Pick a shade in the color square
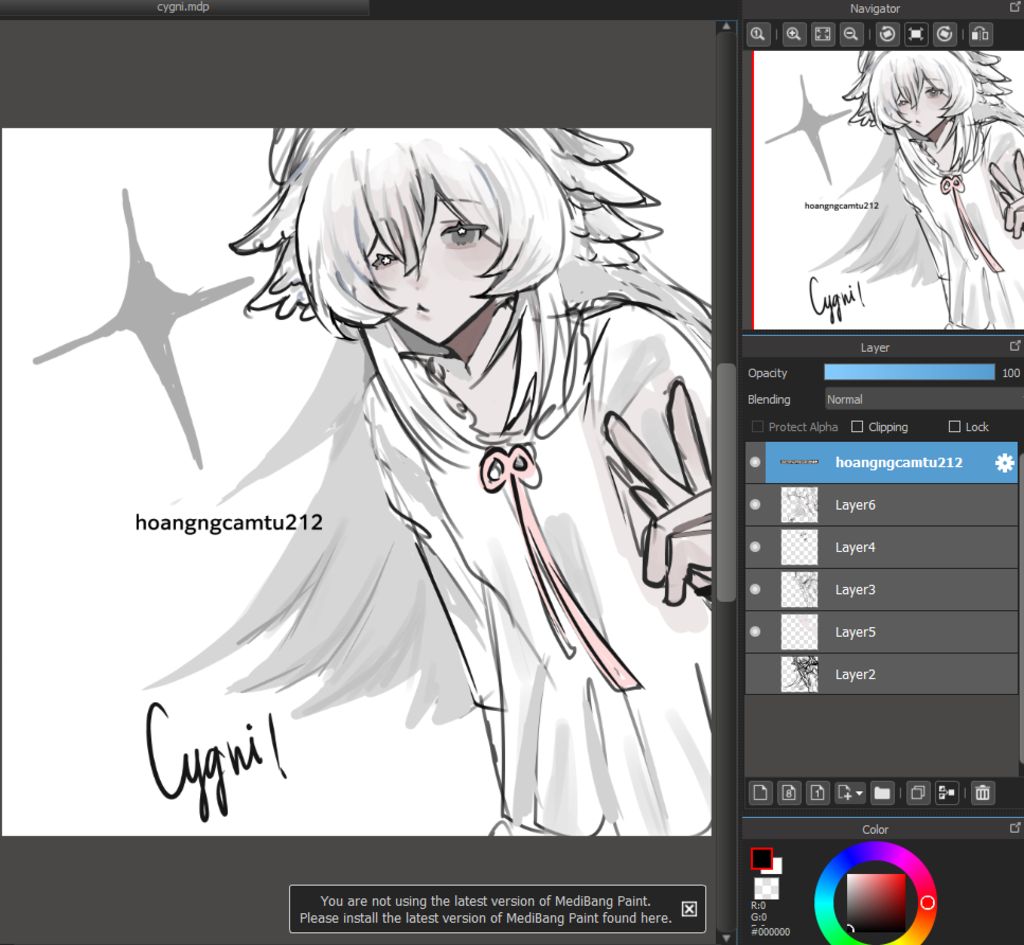Image resolution: width=1024 pixels, height=945 pixels. (x=876, y=903)
